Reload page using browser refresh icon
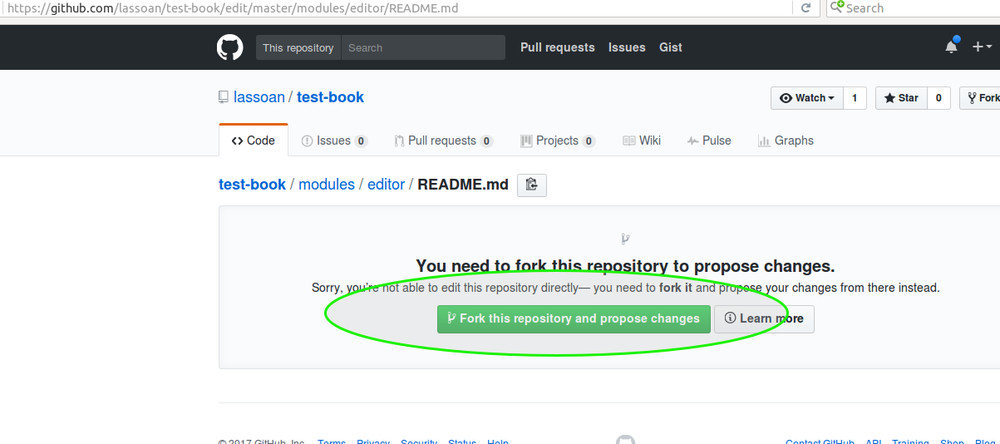Viewport: 1000px width, 444px height. [805, 8]
